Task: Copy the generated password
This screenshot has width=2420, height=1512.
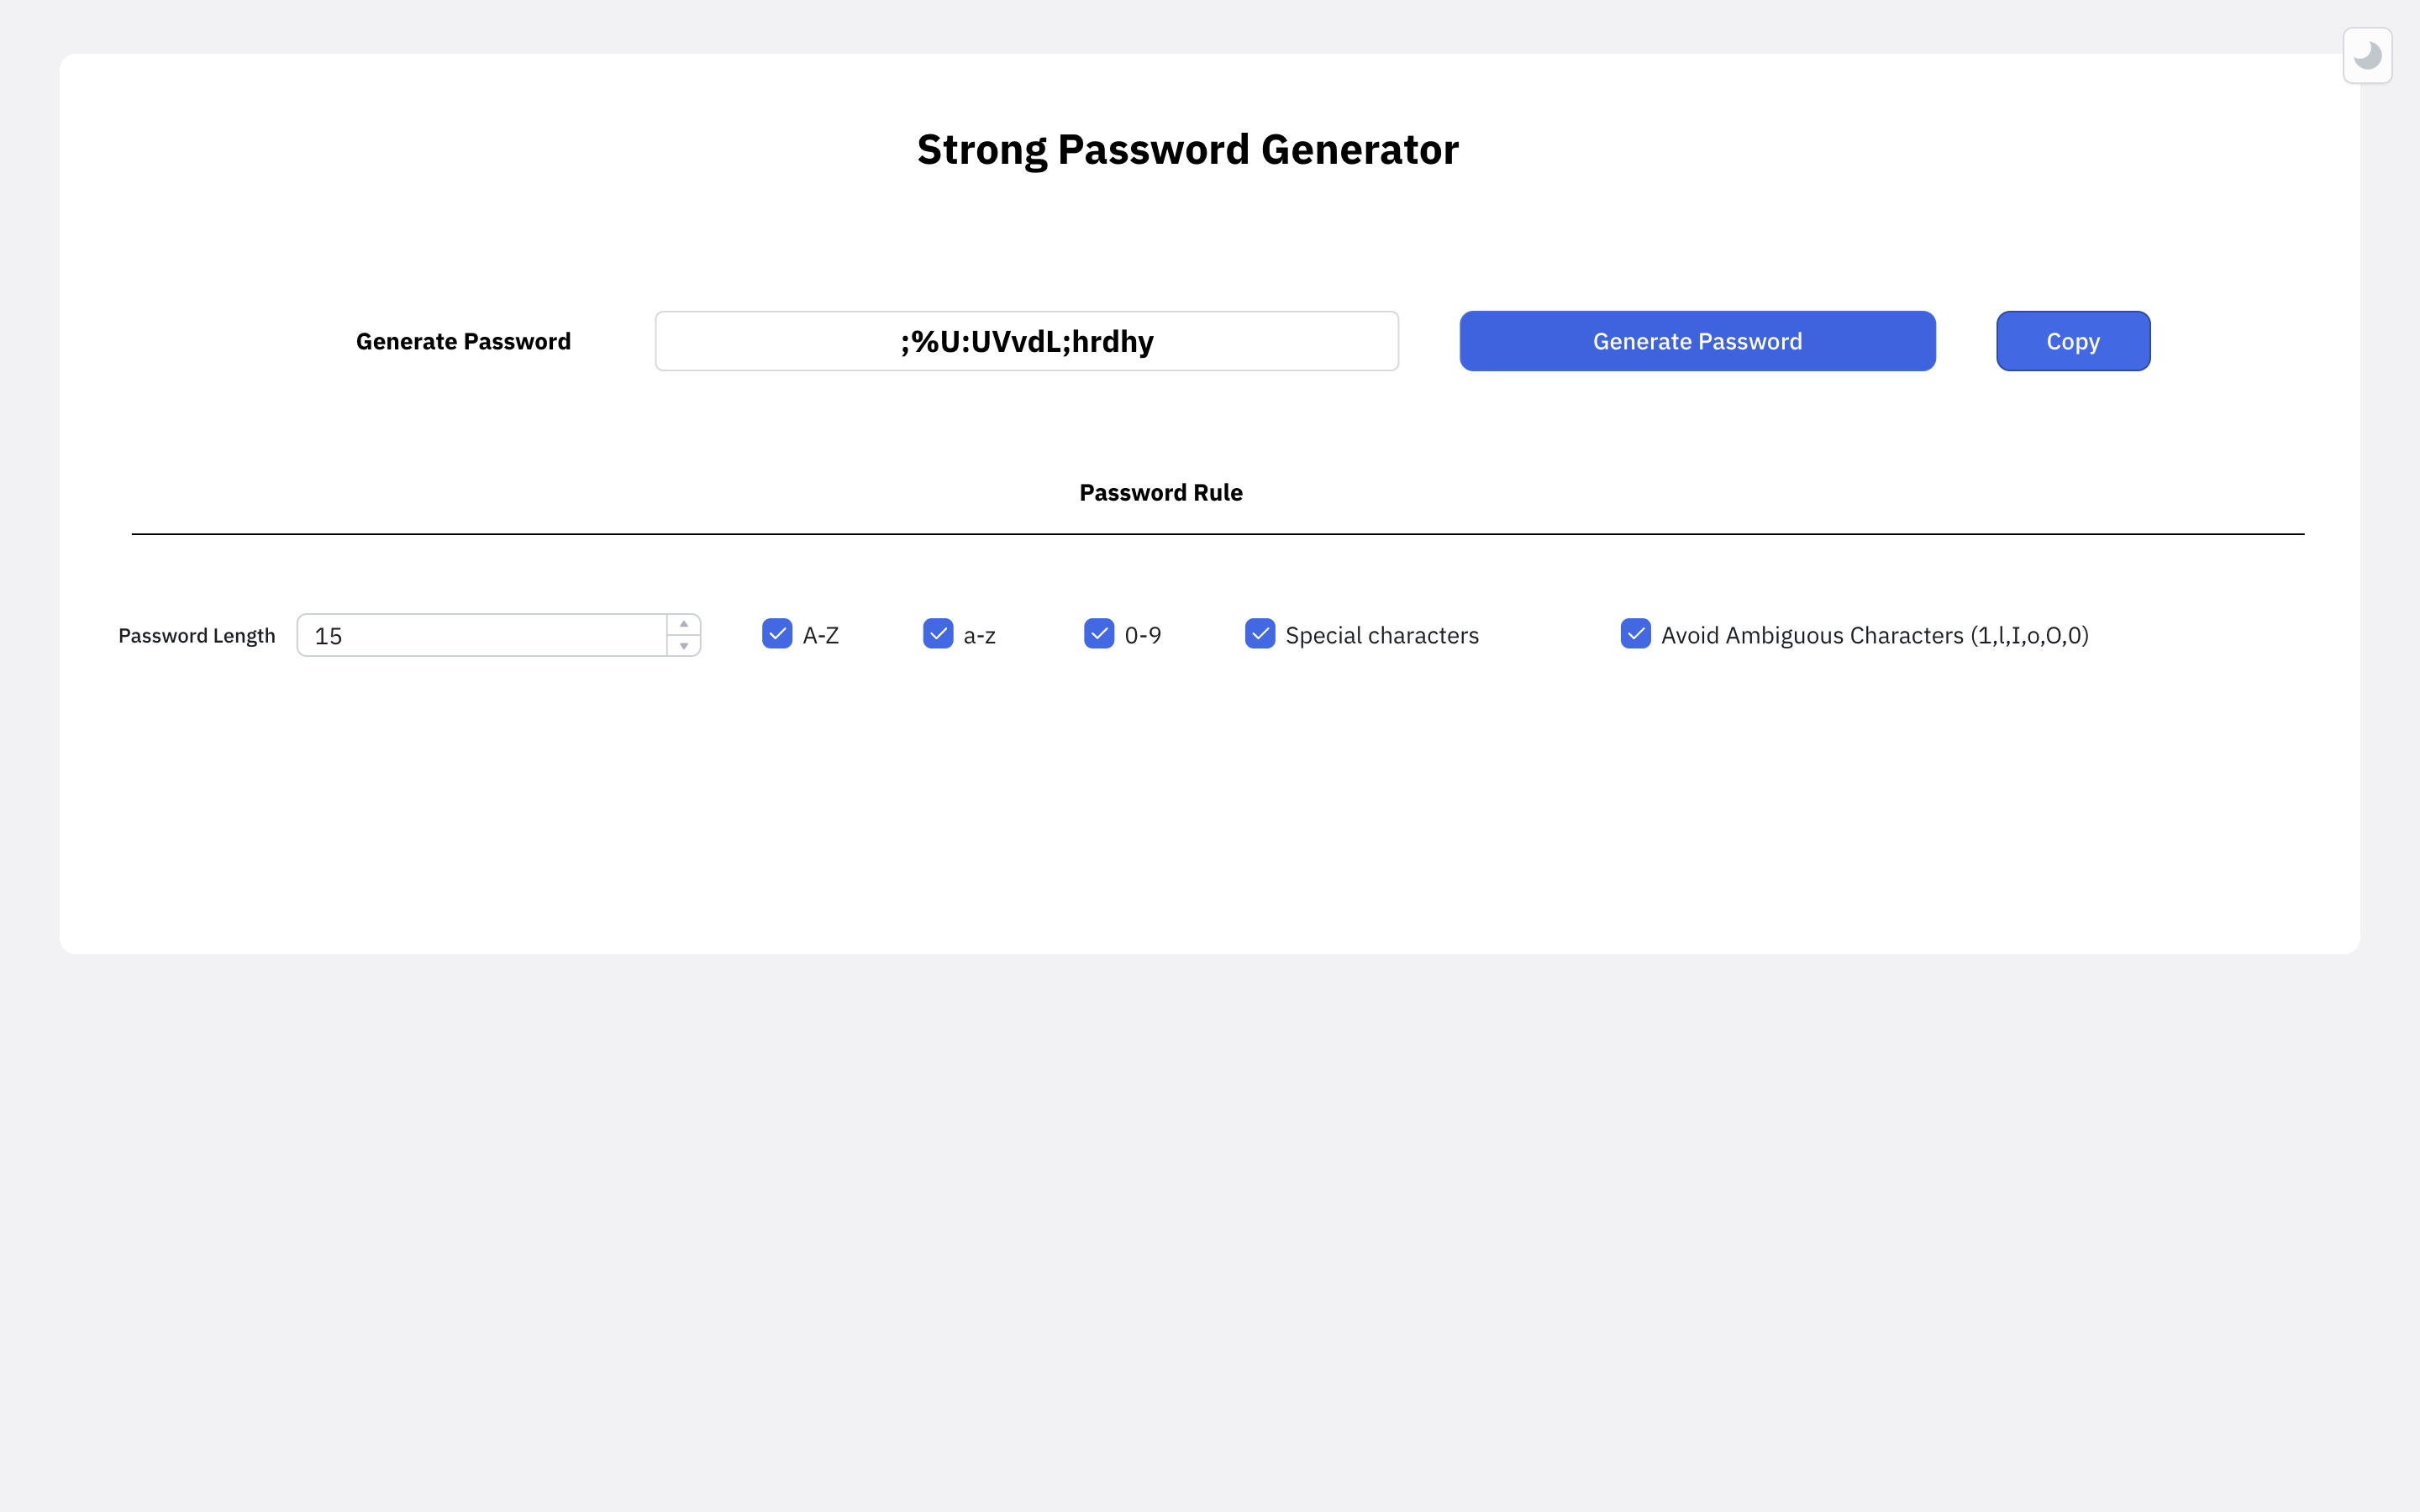Action: (2072, 341)
